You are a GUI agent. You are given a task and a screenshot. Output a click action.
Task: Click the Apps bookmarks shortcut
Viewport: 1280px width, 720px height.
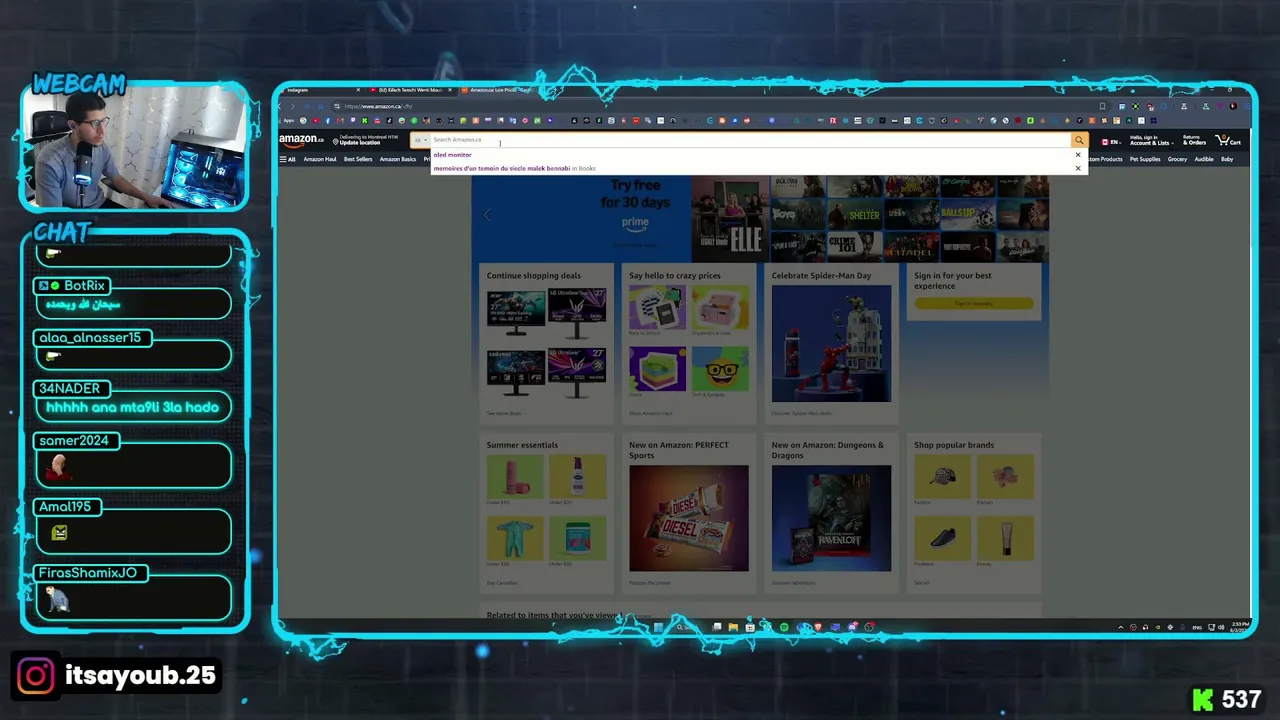tap(288, 121)
